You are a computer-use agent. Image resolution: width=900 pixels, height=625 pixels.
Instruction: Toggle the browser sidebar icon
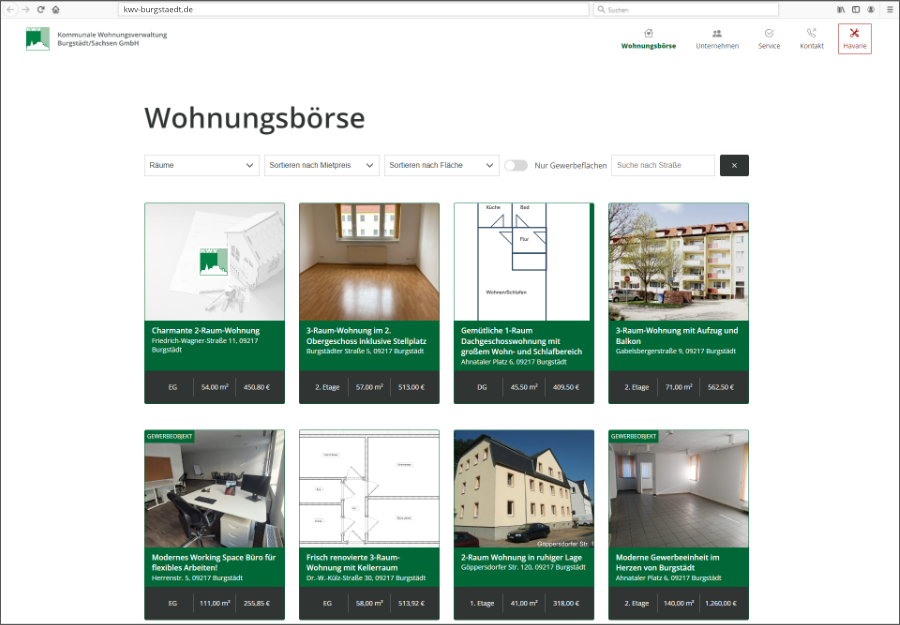point(856,9)
